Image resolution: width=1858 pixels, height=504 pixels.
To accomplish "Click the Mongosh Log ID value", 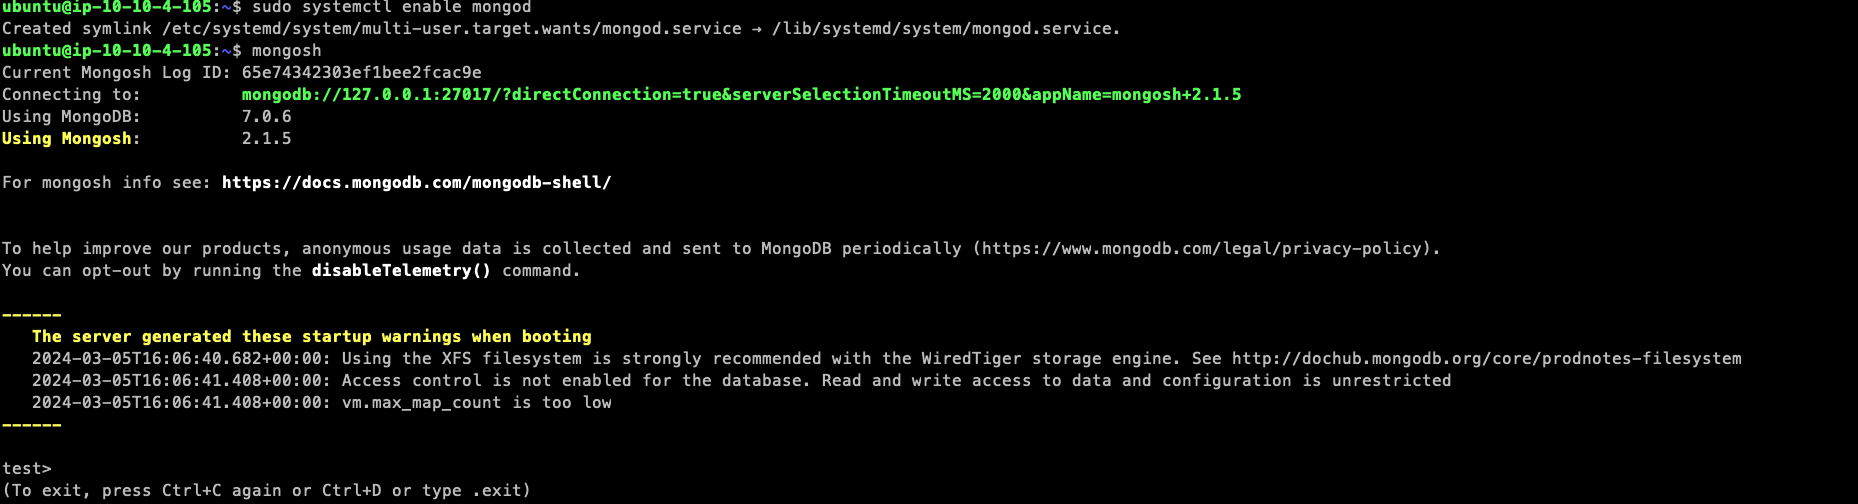I will (361, 72).
